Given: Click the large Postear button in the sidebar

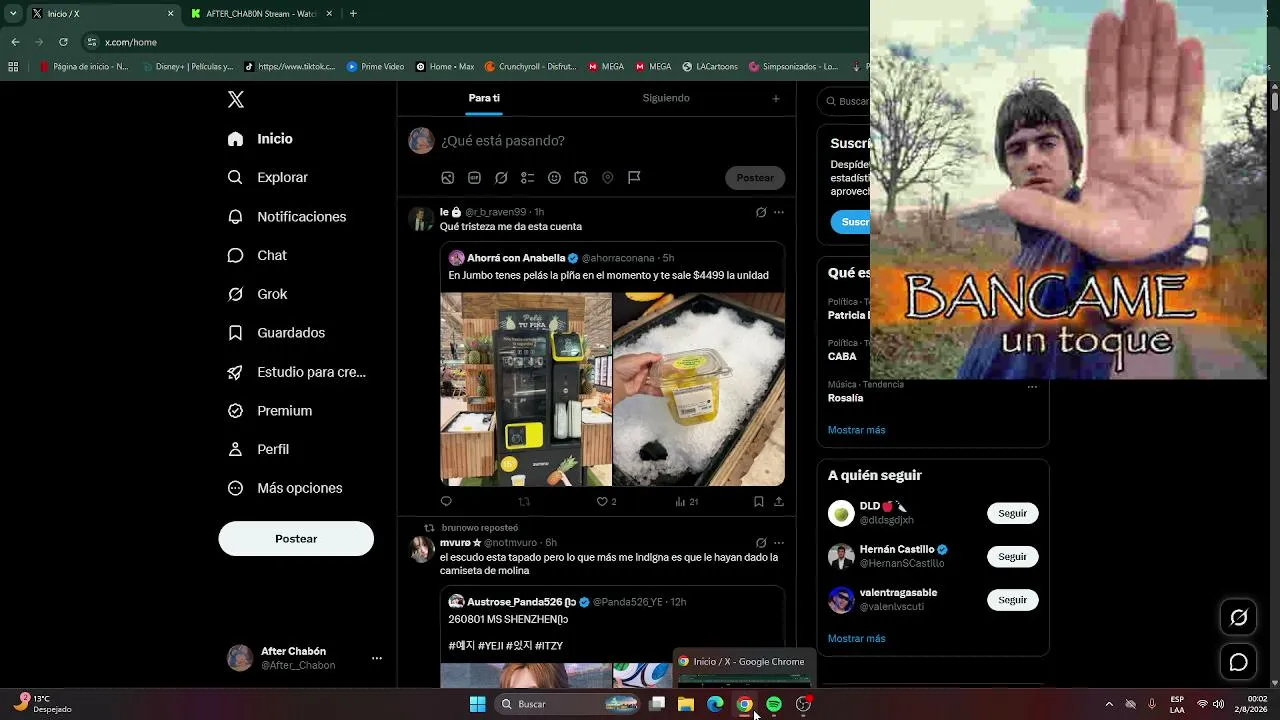Looking at the screenshot, I should point(296,538).
